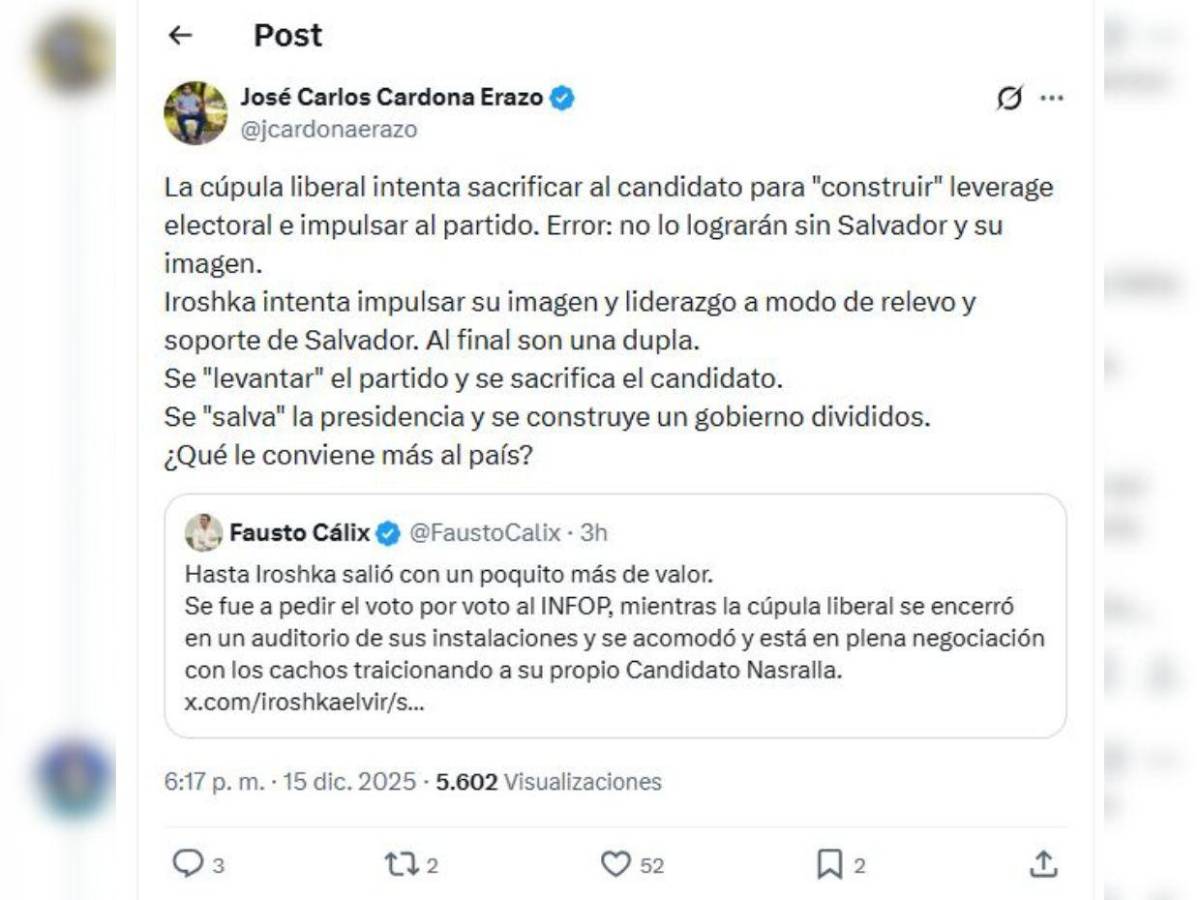This screenshot has width=1200, height=900.
Task: Click Fausto Cálix's verified checkmark
Action: pyautogui.click(x=389, y=533)
